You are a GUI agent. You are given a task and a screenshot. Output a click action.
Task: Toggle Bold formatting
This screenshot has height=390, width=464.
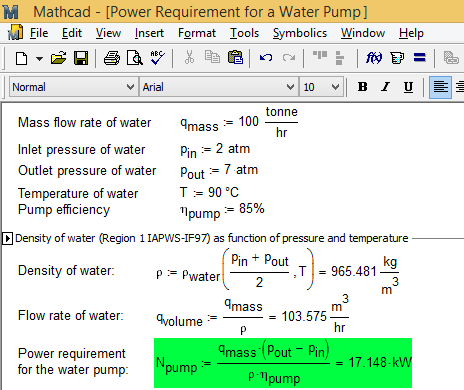(x=362, y=87)
